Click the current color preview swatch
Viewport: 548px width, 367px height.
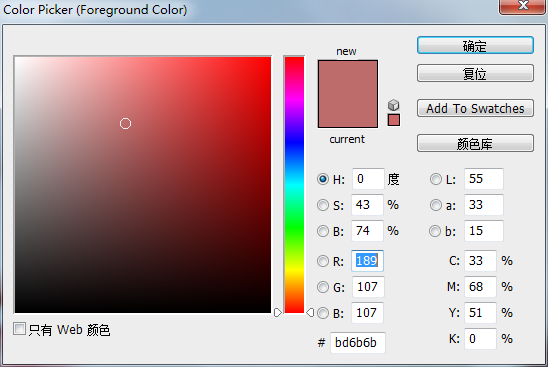click(348, 110)
